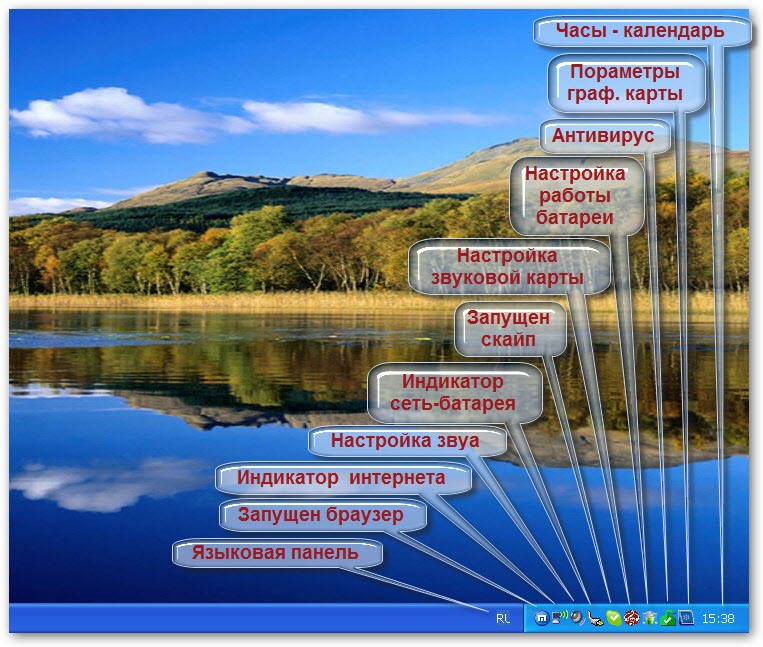Open the RU language bar indicator

pyautogui.click(x=503, y=618)
